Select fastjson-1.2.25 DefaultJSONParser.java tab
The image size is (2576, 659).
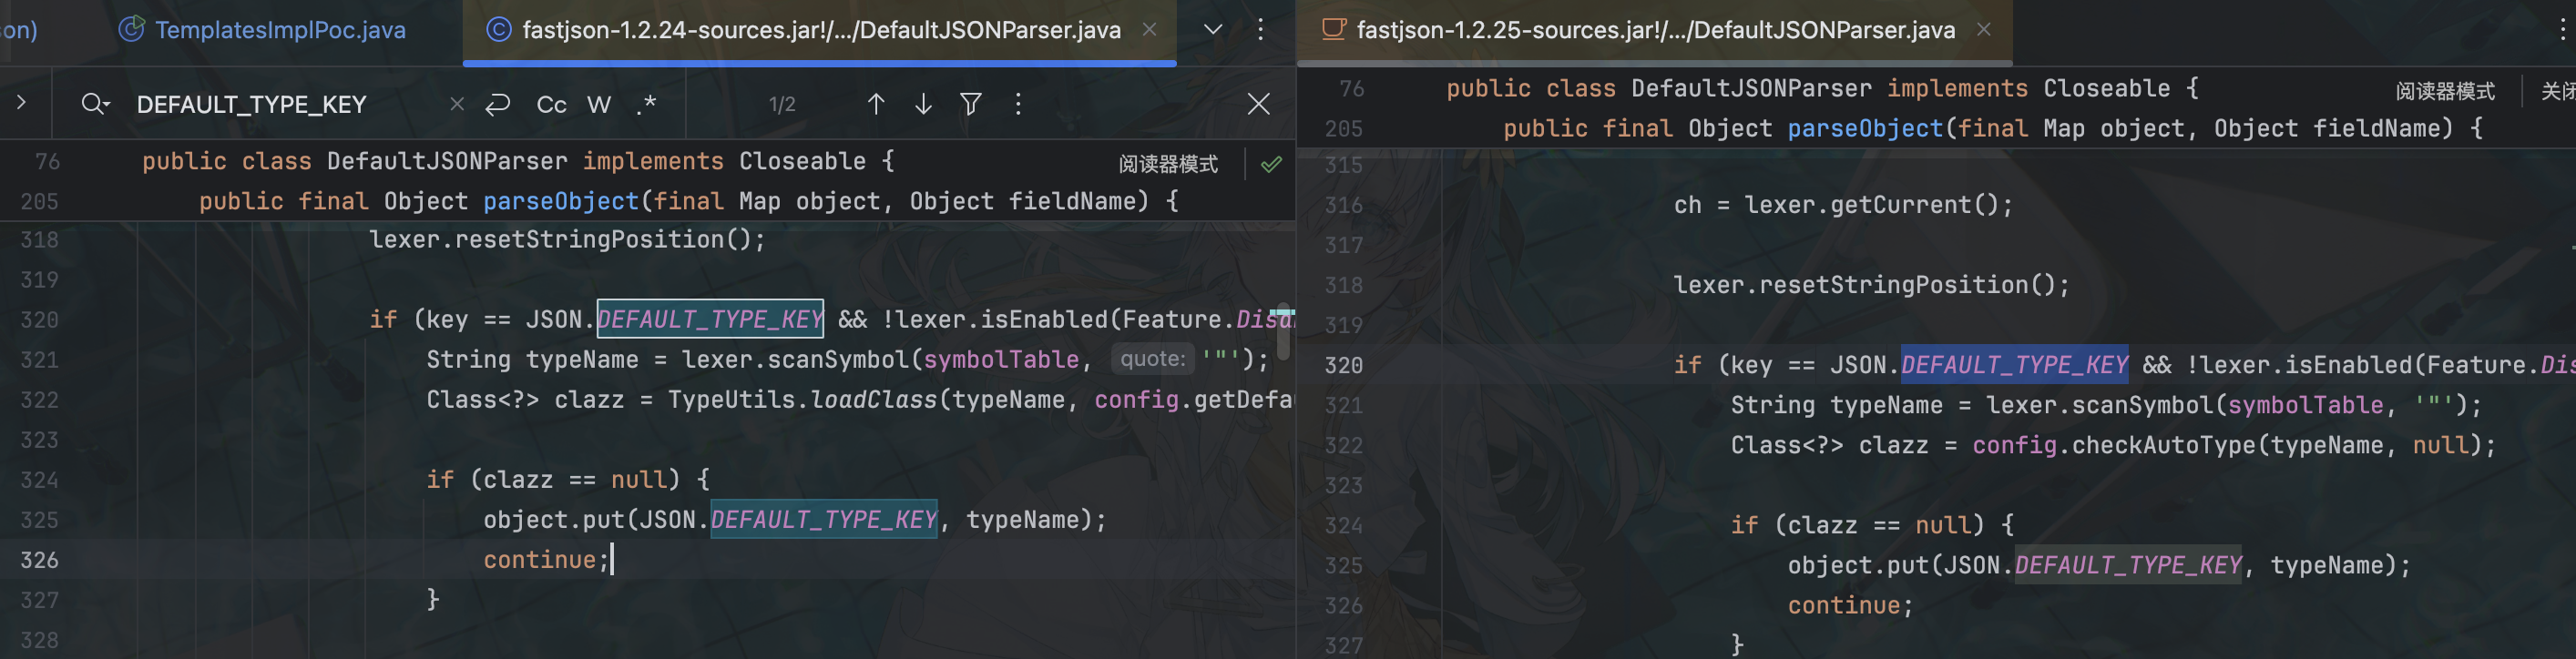click(x=1654, y=30)
